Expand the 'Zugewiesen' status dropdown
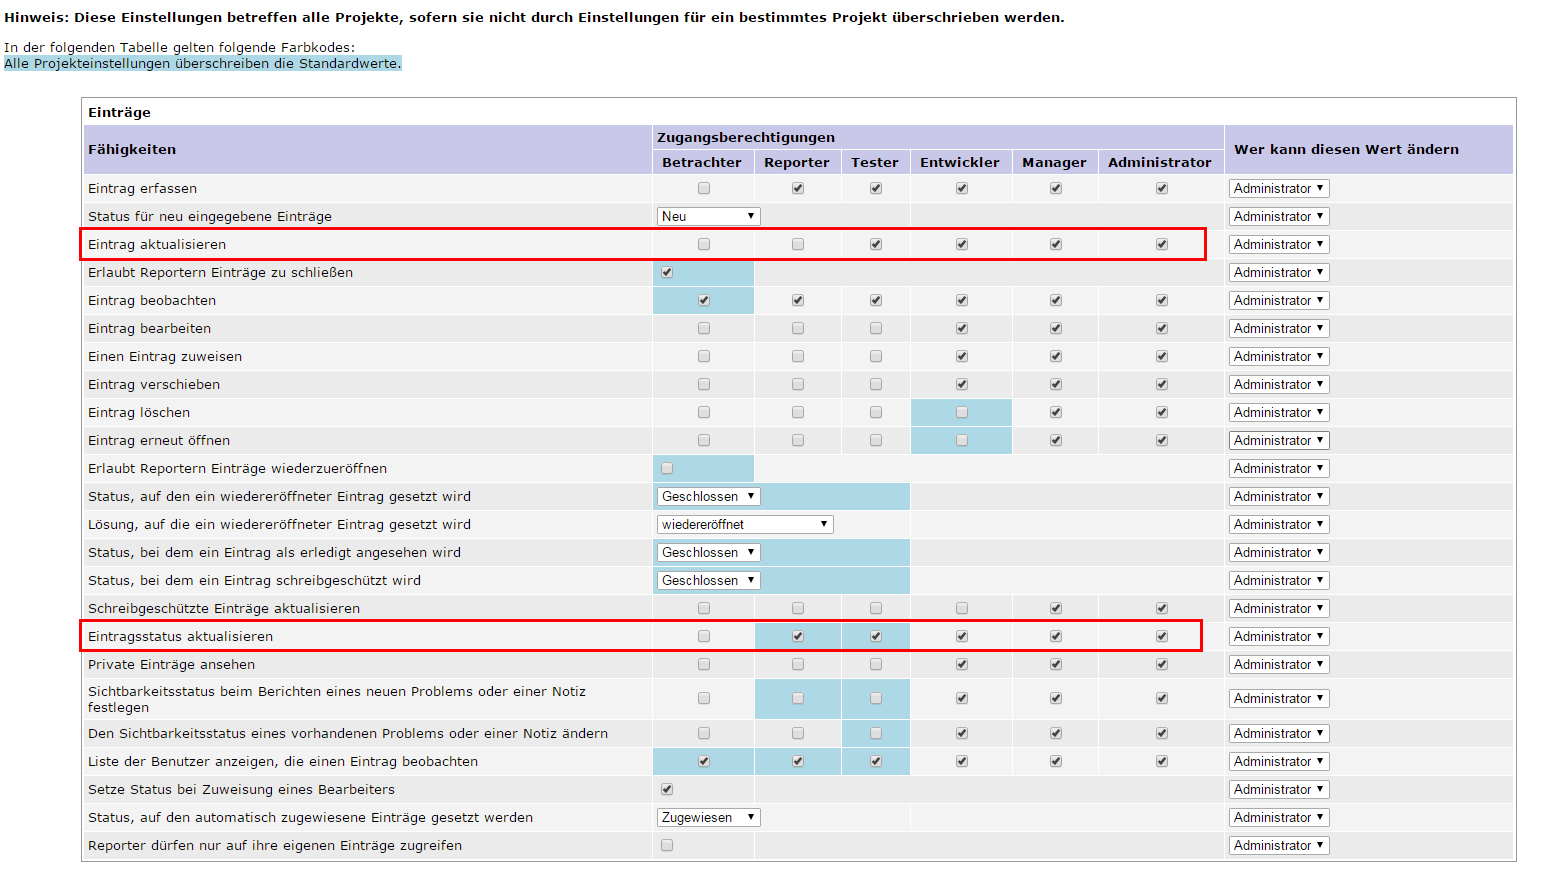The image size is (1553, 884). pyautogui.click(x=708, y=817)
